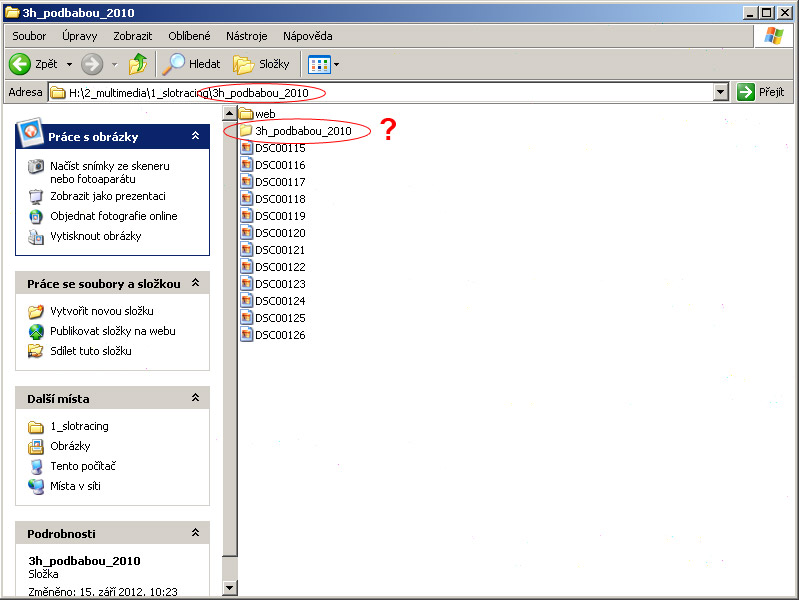Open the Nástroje menu

[246, 36]
